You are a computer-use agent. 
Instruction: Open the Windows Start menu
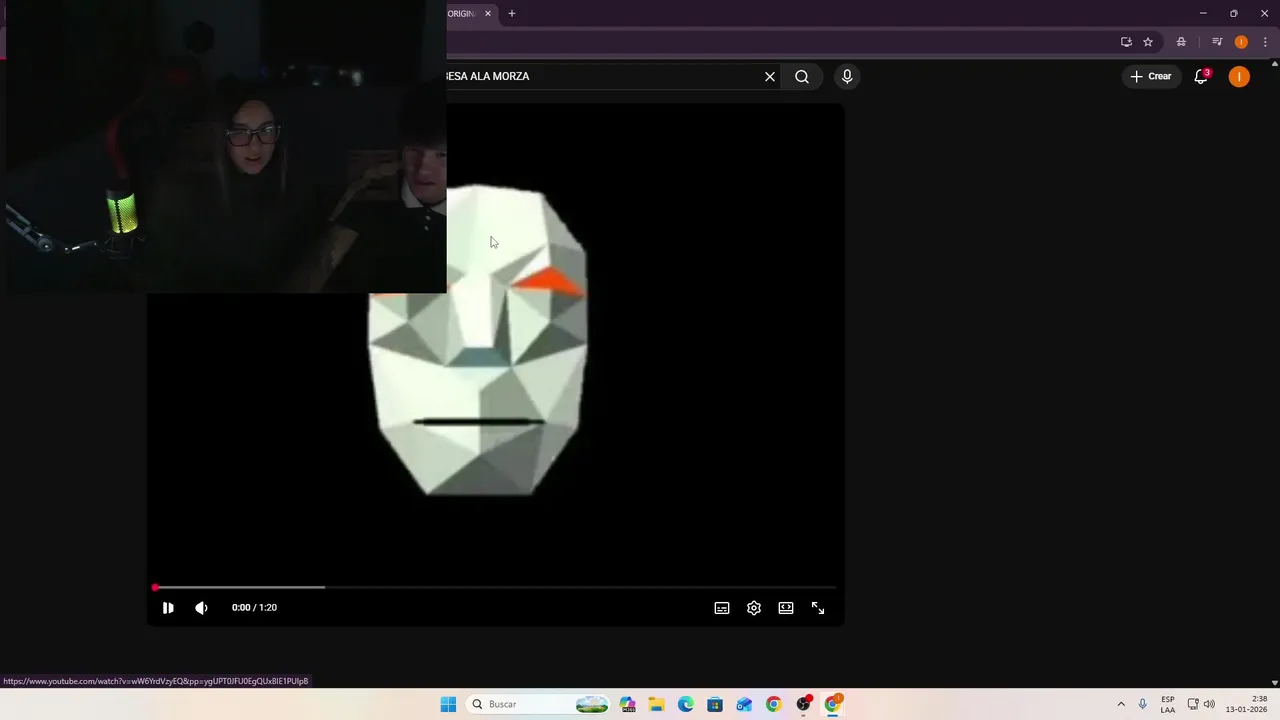click(448, 704)
